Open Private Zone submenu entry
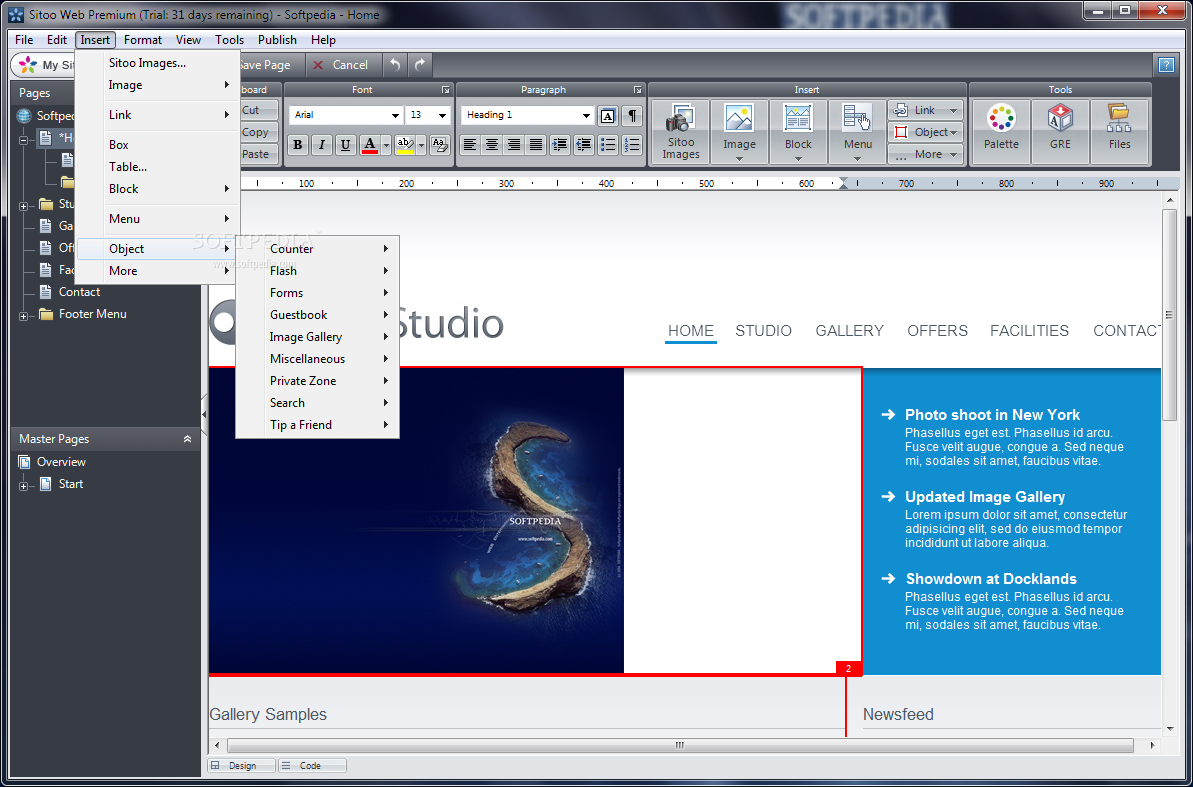This screenshot has width=1193, height=787. click(317, 381)
